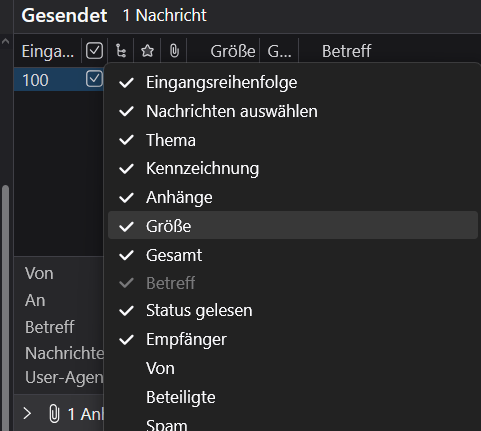Image resolution: width=481 pixels, height=431 pixels.
Task: Click the left pane vertical scrollbar thumb
Action: (x=5, y=307)
